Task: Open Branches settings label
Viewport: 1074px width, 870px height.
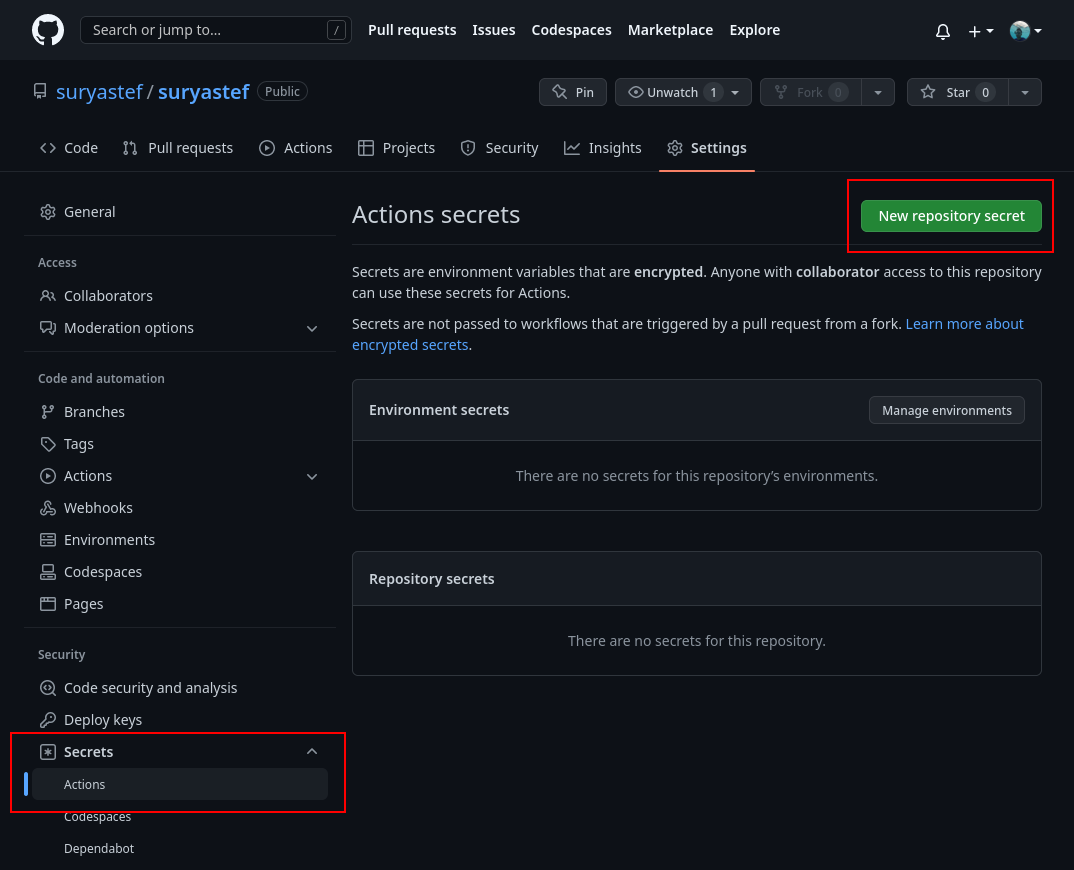Action: click(95, 412)
